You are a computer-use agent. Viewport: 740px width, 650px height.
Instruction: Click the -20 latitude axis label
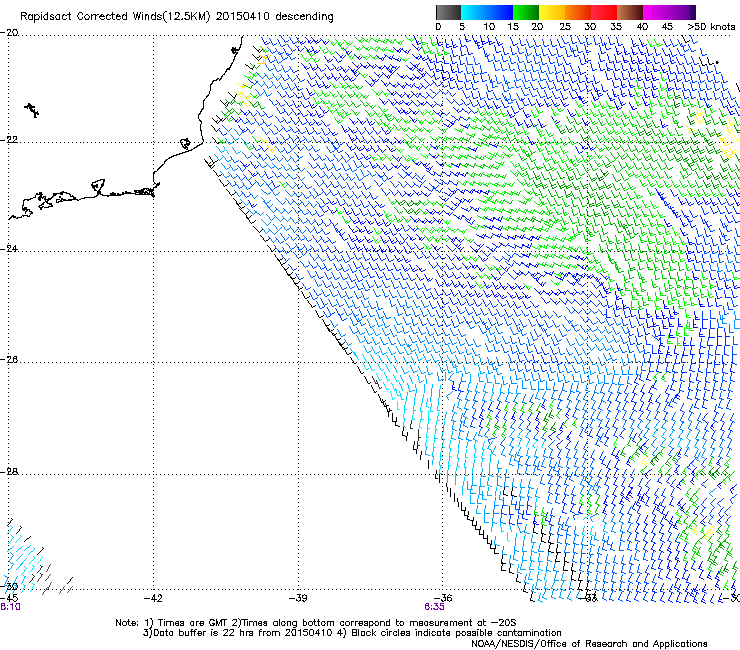click(9, 33)
